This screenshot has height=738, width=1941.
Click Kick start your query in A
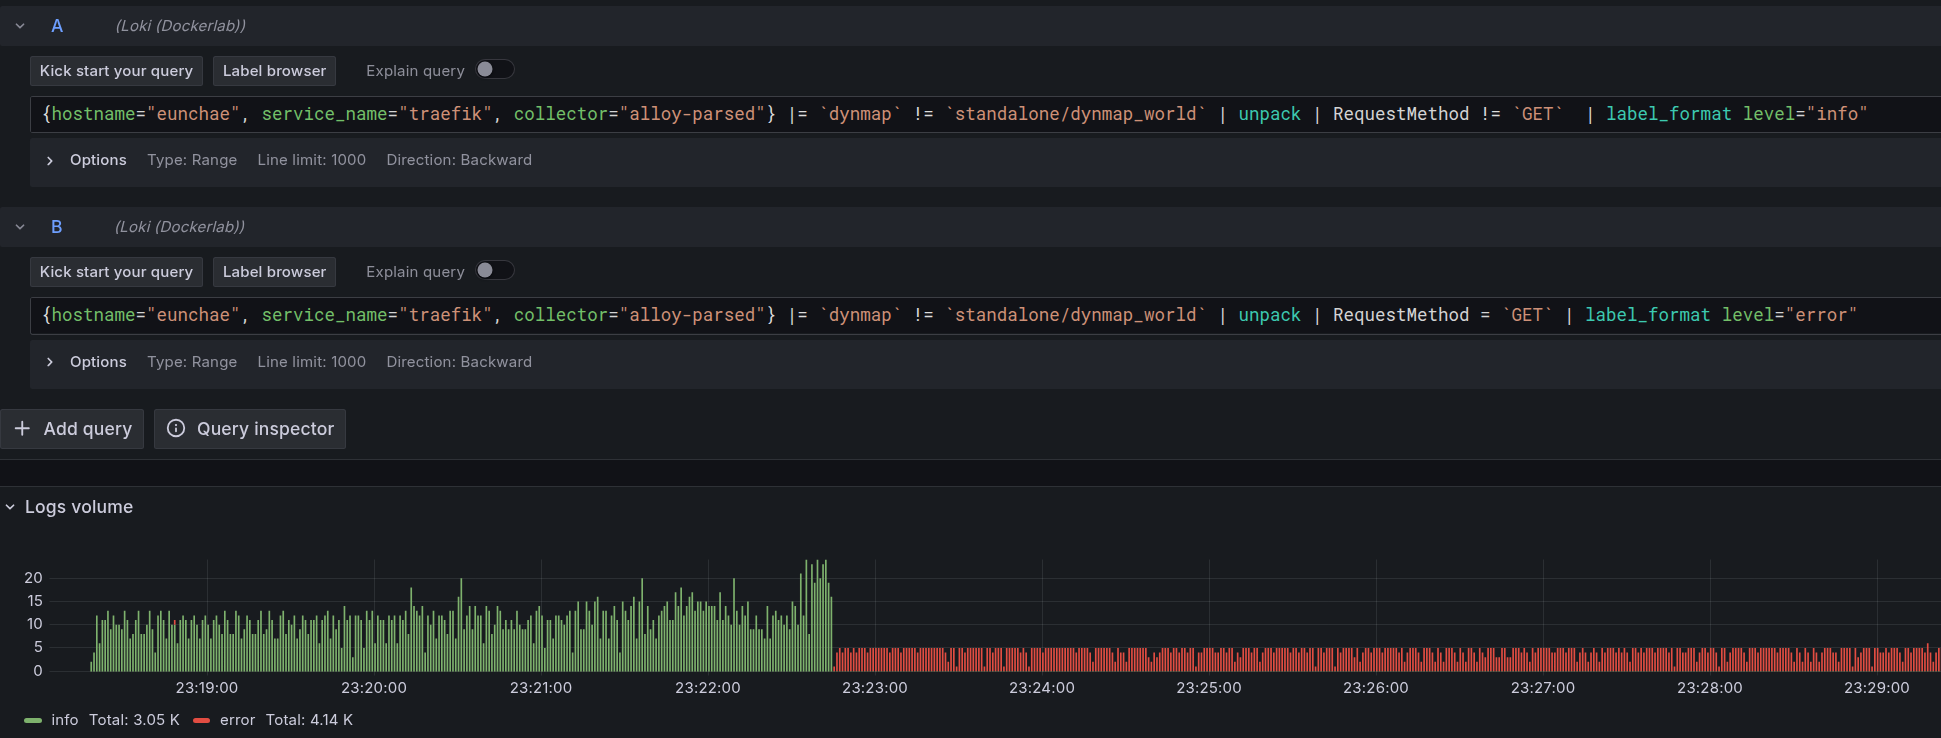coord(116,71)
